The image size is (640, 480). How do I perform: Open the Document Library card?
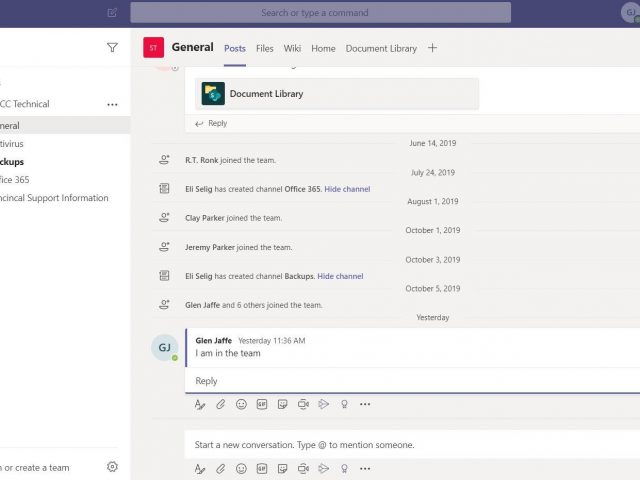337,93
